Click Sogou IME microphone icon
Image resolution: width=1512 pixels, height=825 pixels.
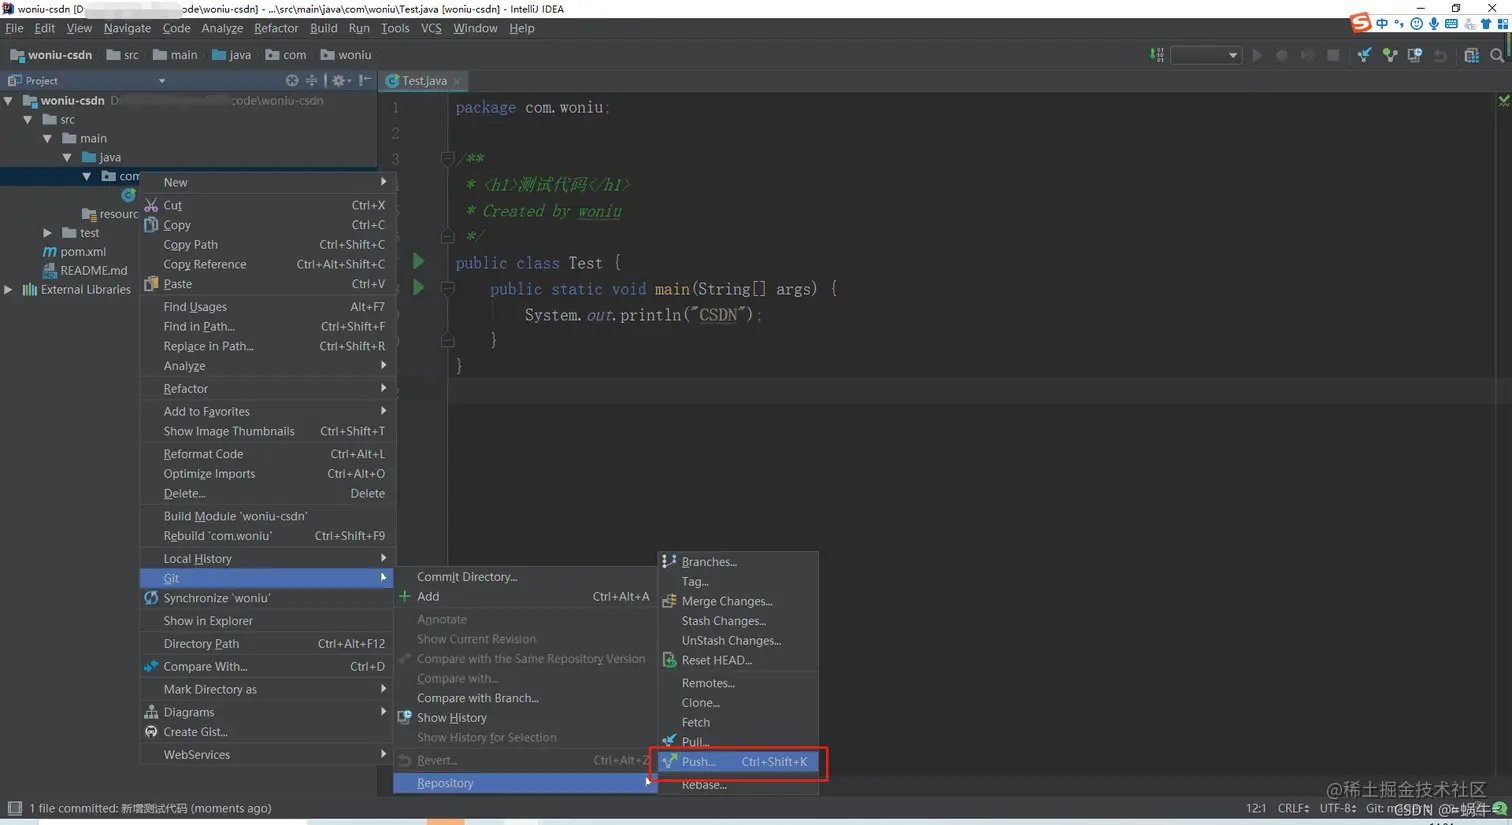click(1434, 23)
